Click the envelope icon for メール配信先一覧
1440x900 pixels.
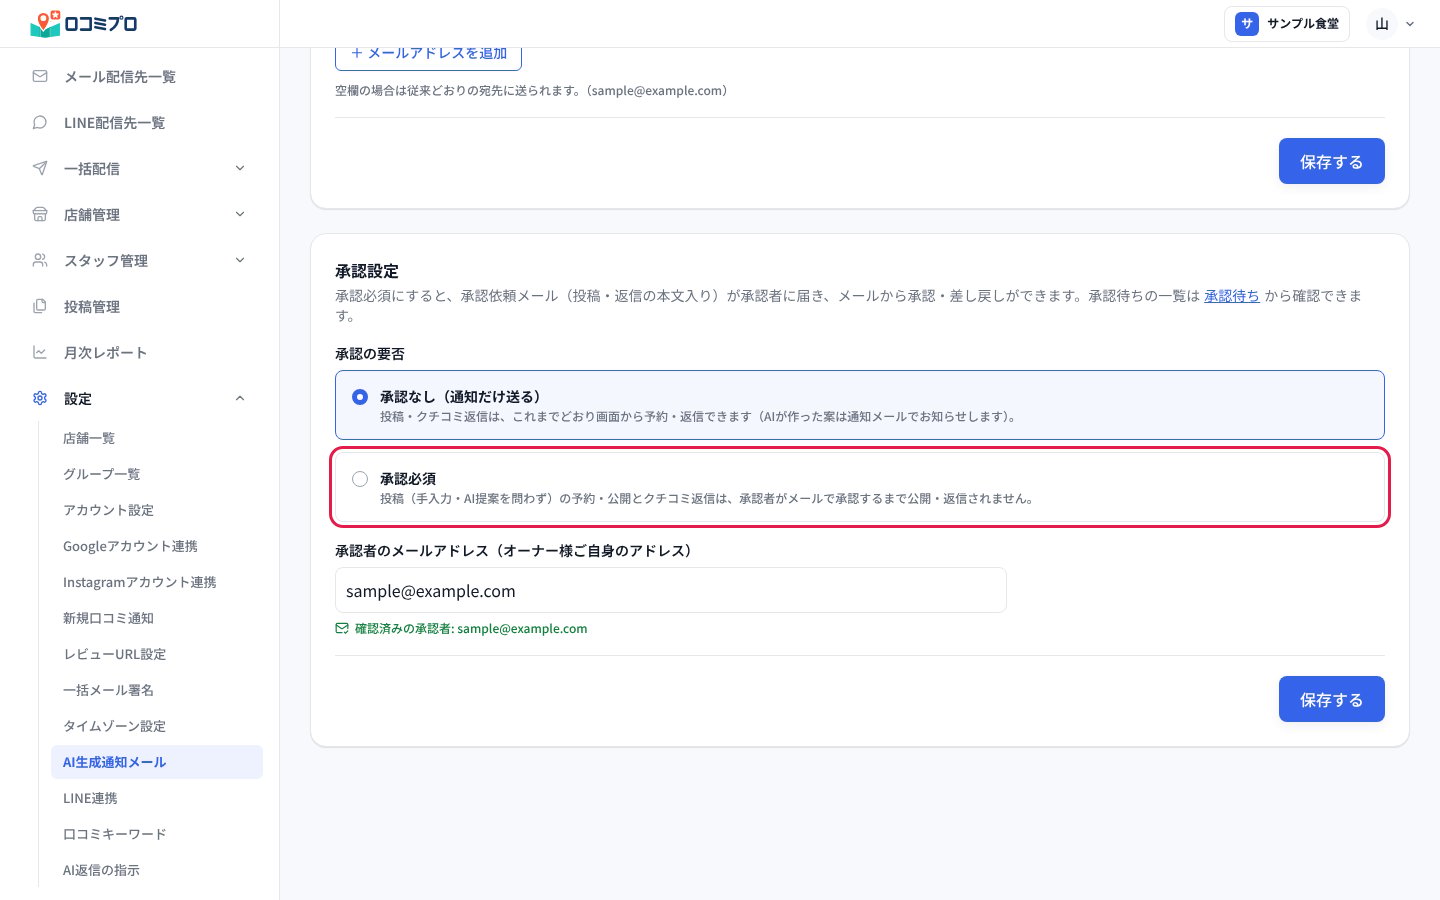(40, 76)
